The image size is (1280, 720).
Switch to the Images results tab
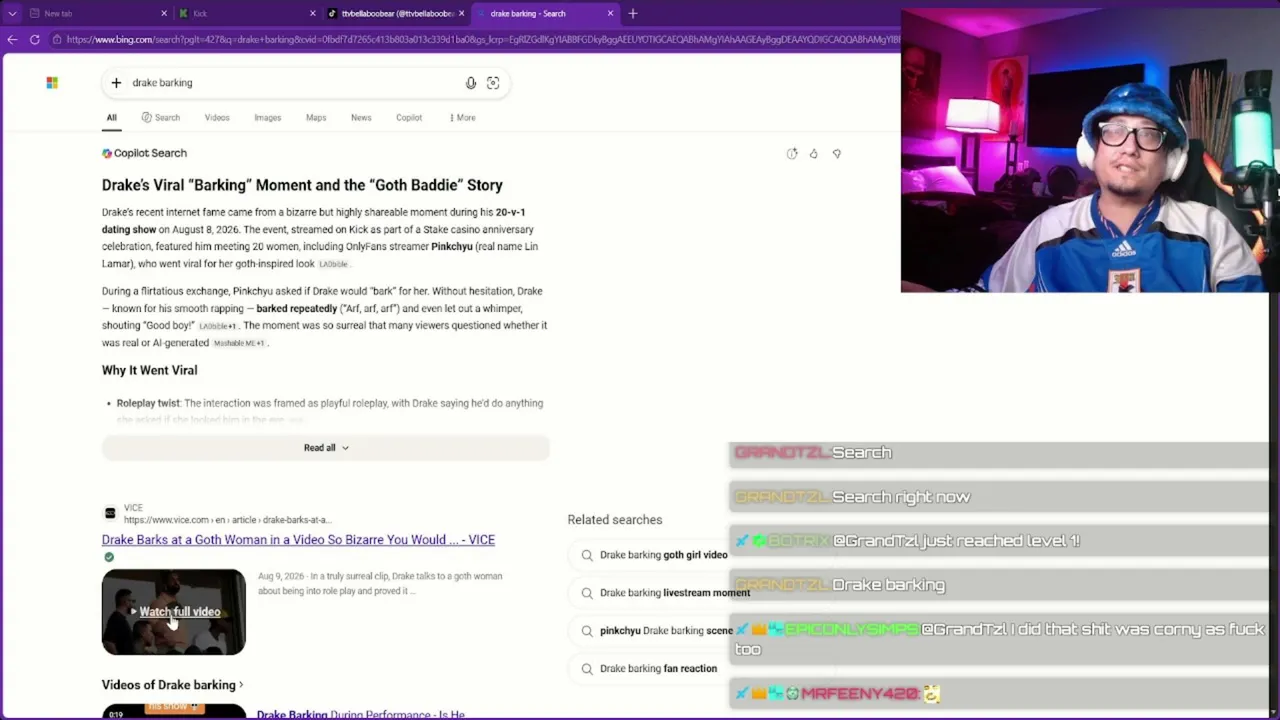point(267,118)
